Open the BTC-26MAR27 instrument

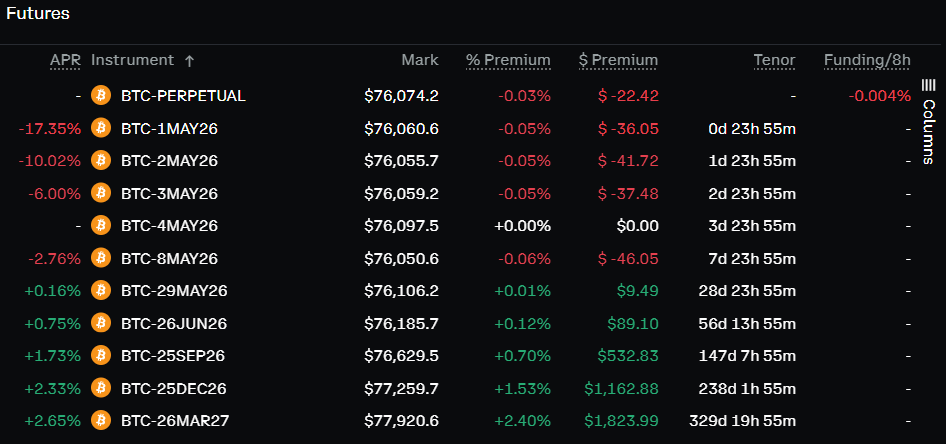[x=175, y=420]
